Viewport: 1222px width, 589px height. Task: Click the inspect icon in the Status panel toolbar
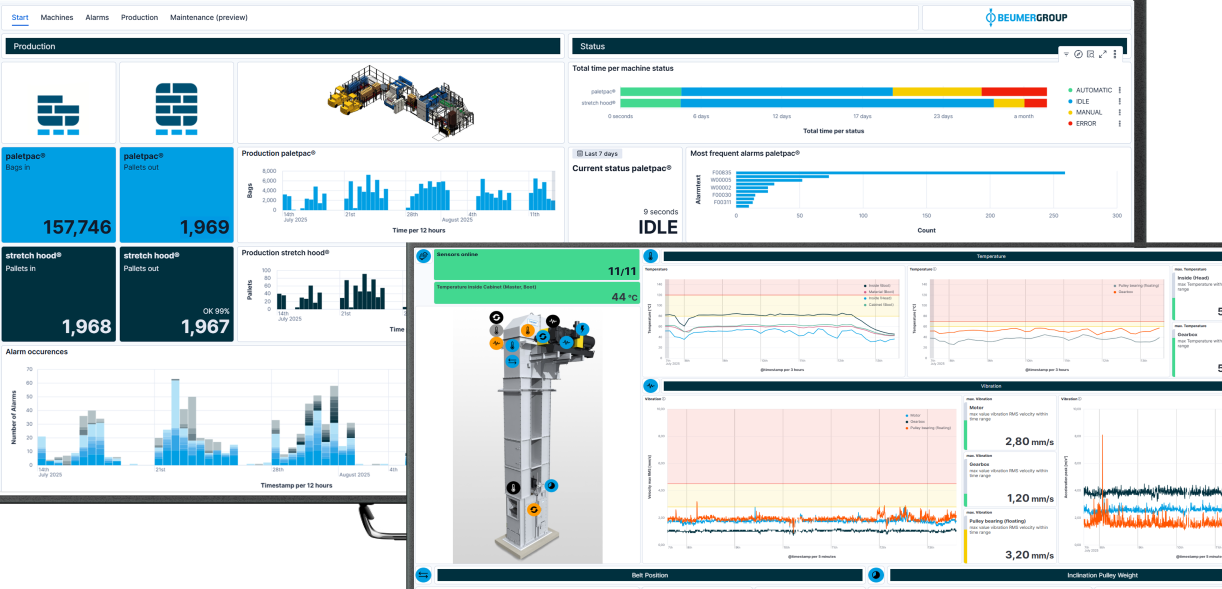click(1091, 54)
